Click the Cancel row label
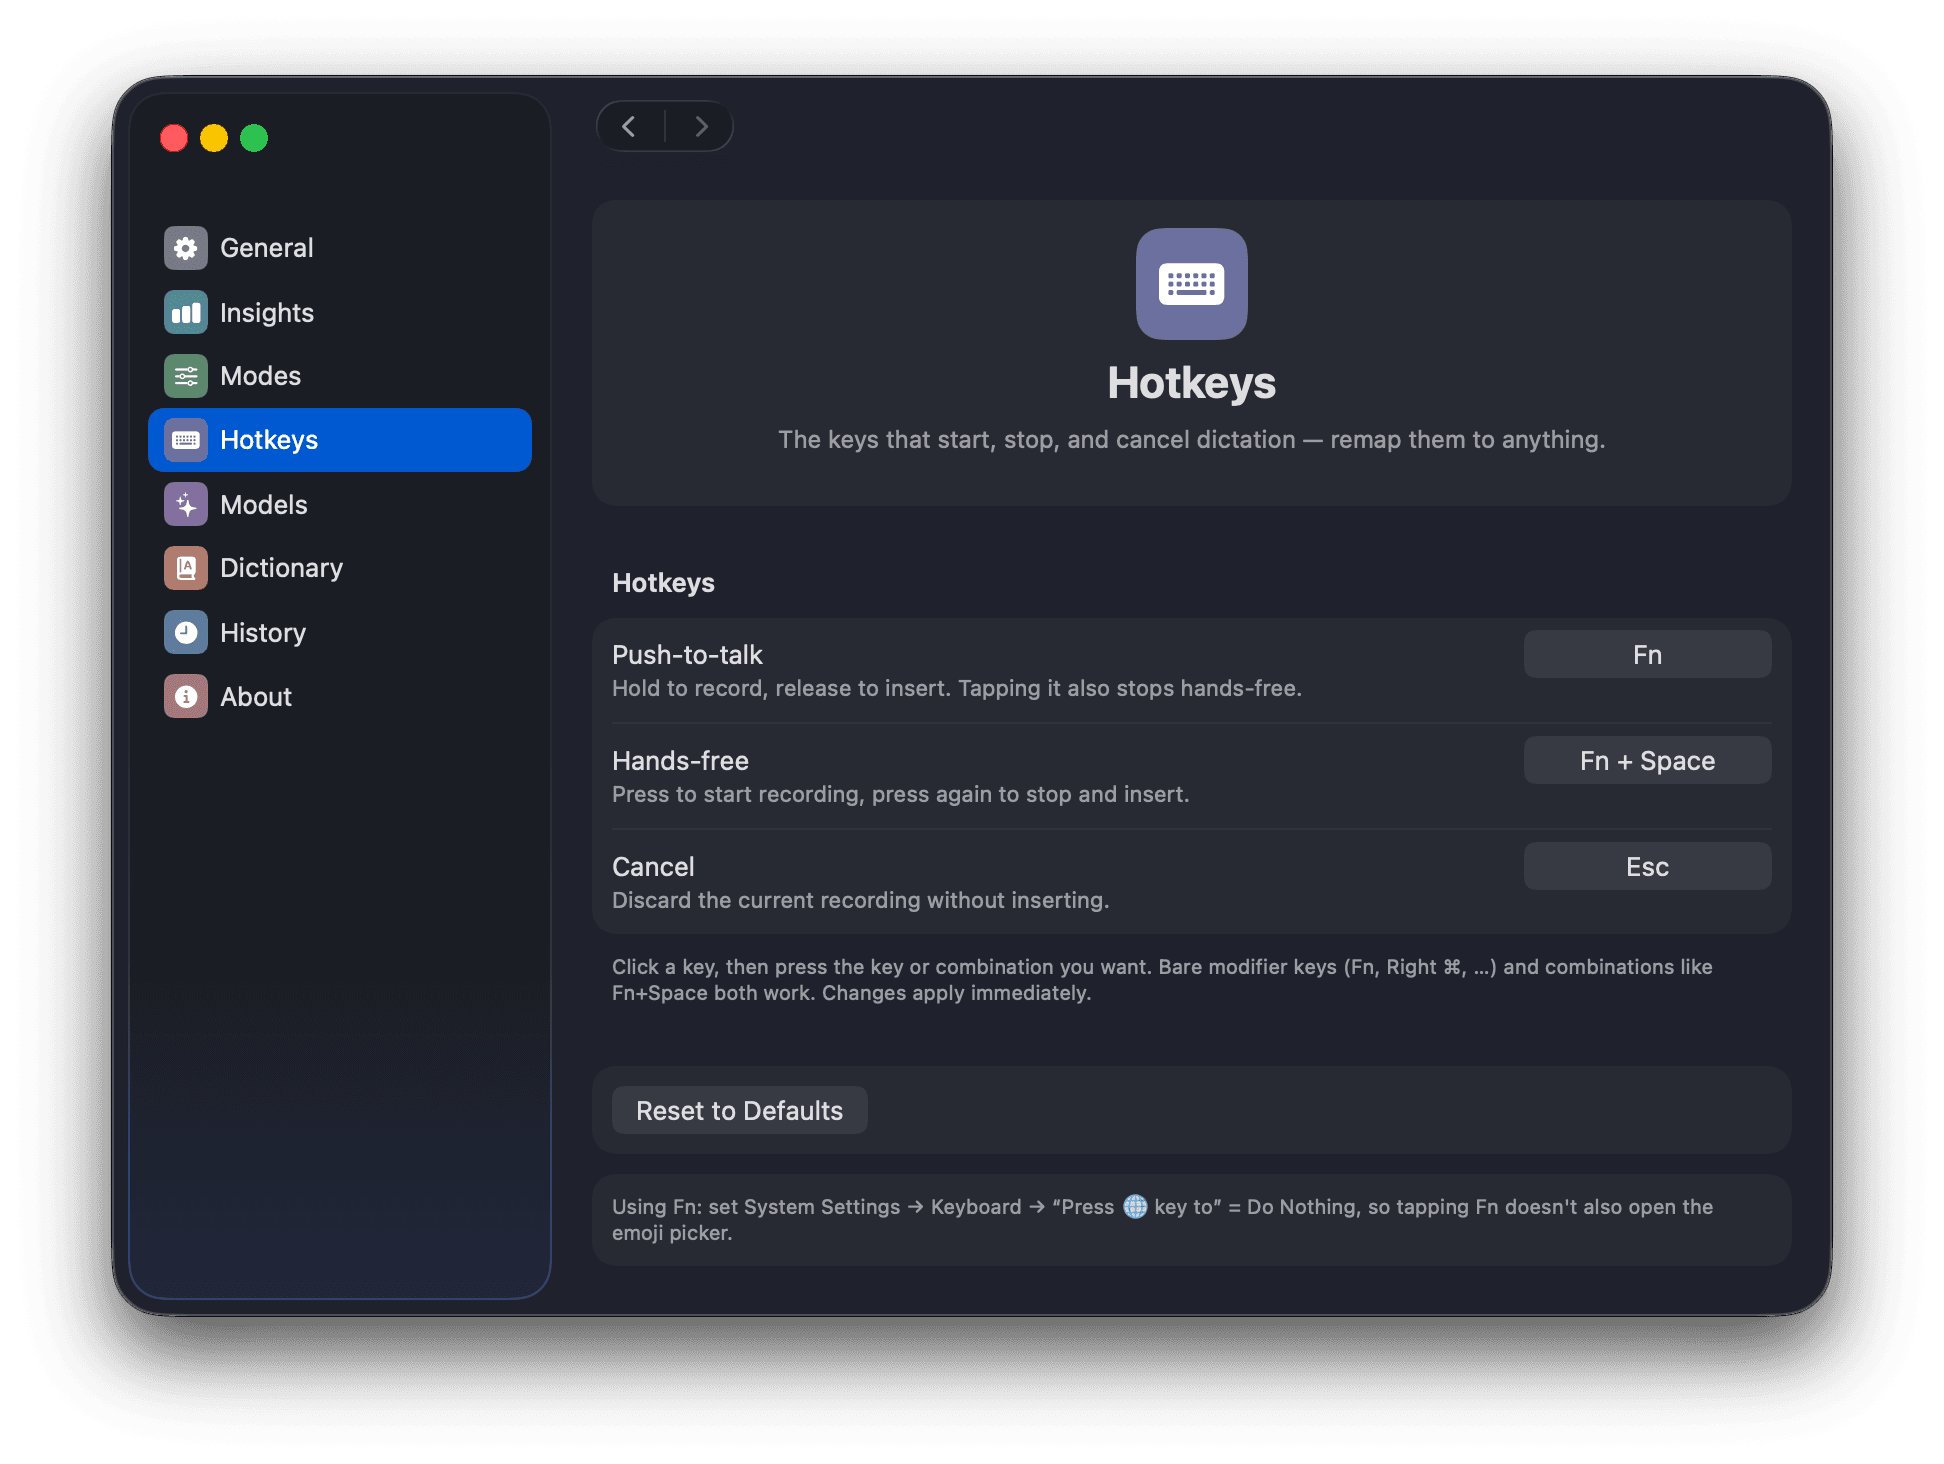The width and height of the screenshot is (1944, 1464). click(x=653, y=867)
